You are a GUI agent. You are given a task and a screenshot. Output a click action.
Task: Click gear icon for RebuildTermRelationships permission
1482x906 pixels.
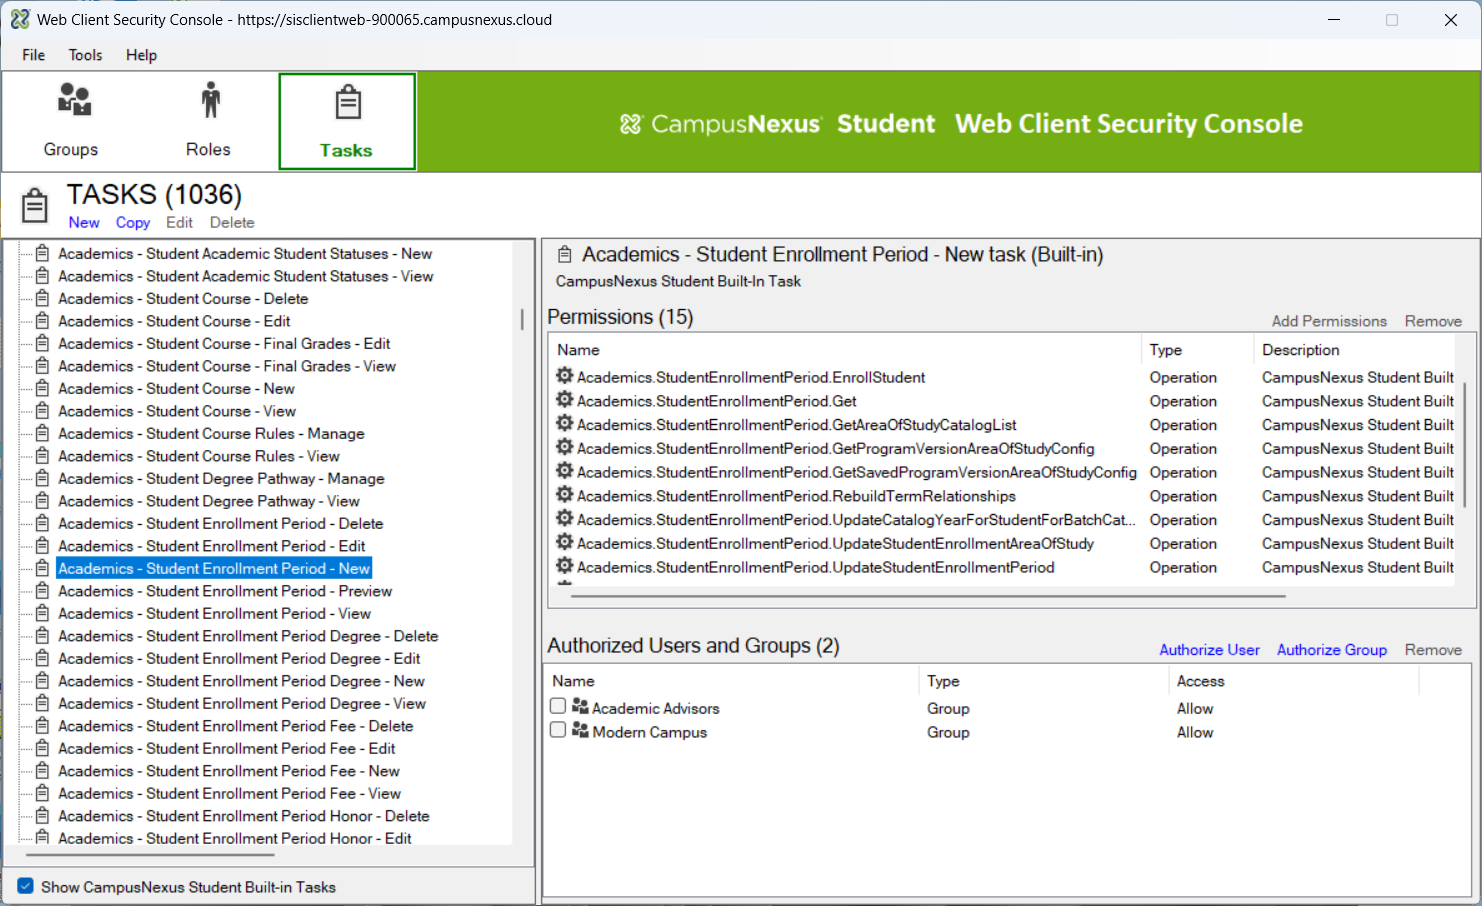pos(565,495)
